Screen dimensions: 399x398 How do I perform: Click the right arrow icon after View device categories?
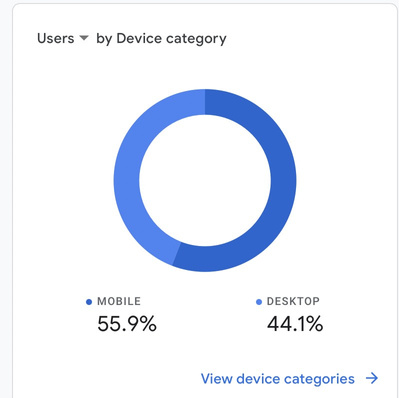372,378
